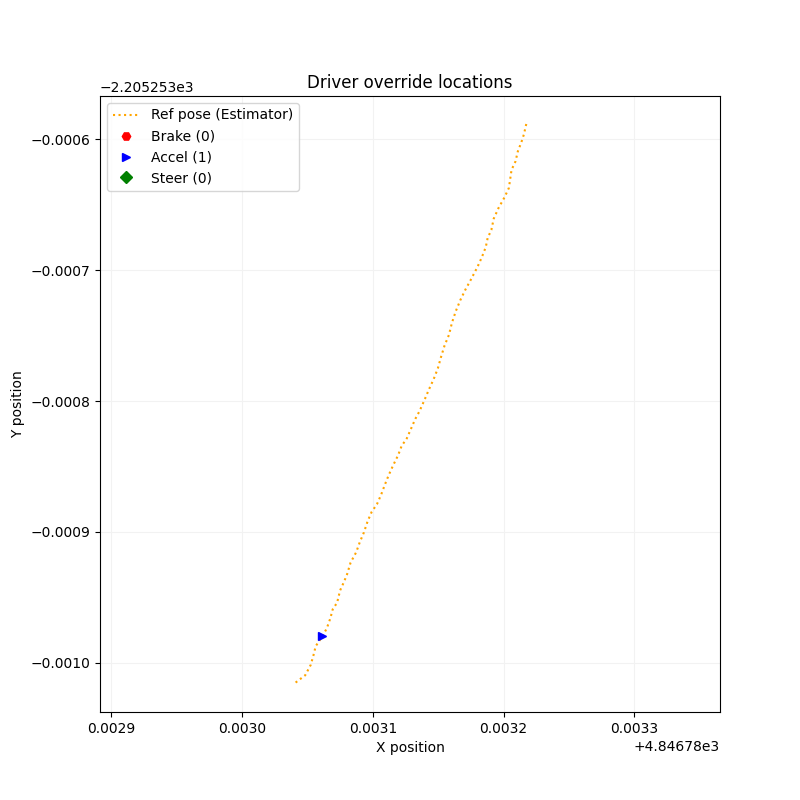This screenshot has width=800, height=800.
Task: Select the 'Ref pose (Estimator)' legend label
Action: 221,114
